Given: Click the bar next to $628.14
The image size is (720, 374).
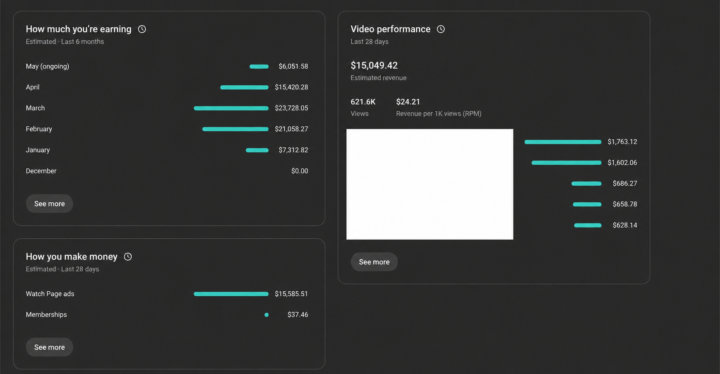Looking at the screenshot, I should point(588,225).
